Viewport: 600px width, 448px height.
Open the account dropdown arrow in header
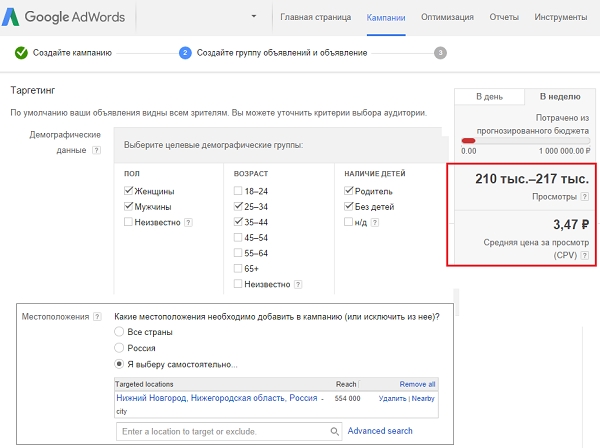pyautogui.click(x=254, y=17)
